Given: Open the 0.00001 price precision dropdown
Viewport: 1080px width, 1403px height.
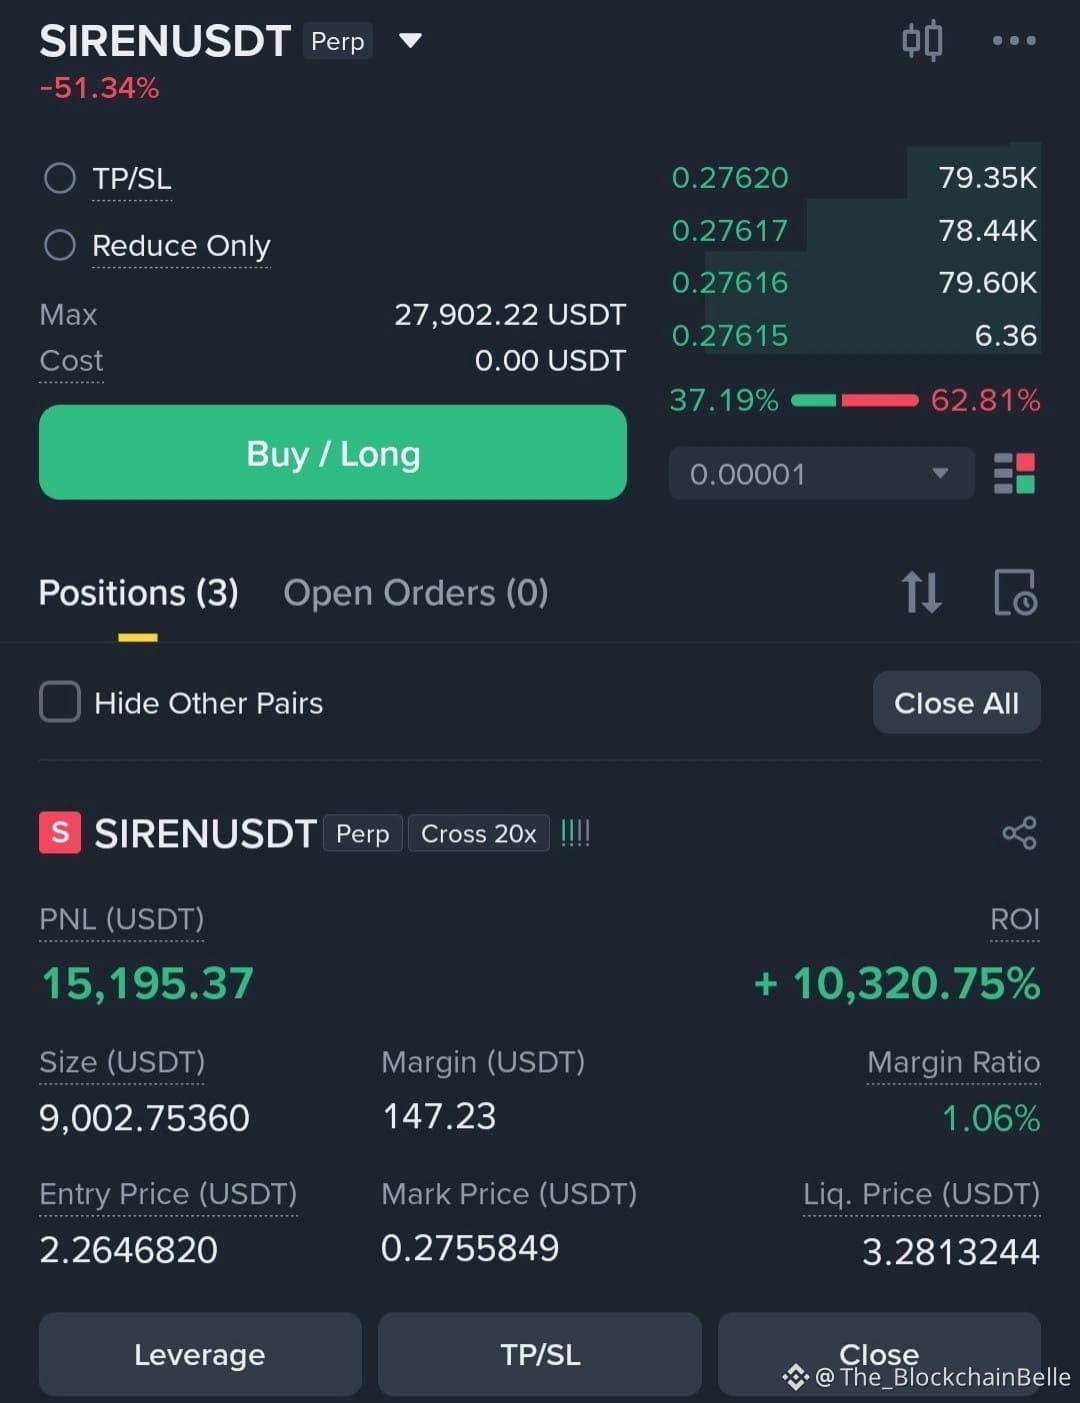Looking at the screenshot, I should pos(821,474).
